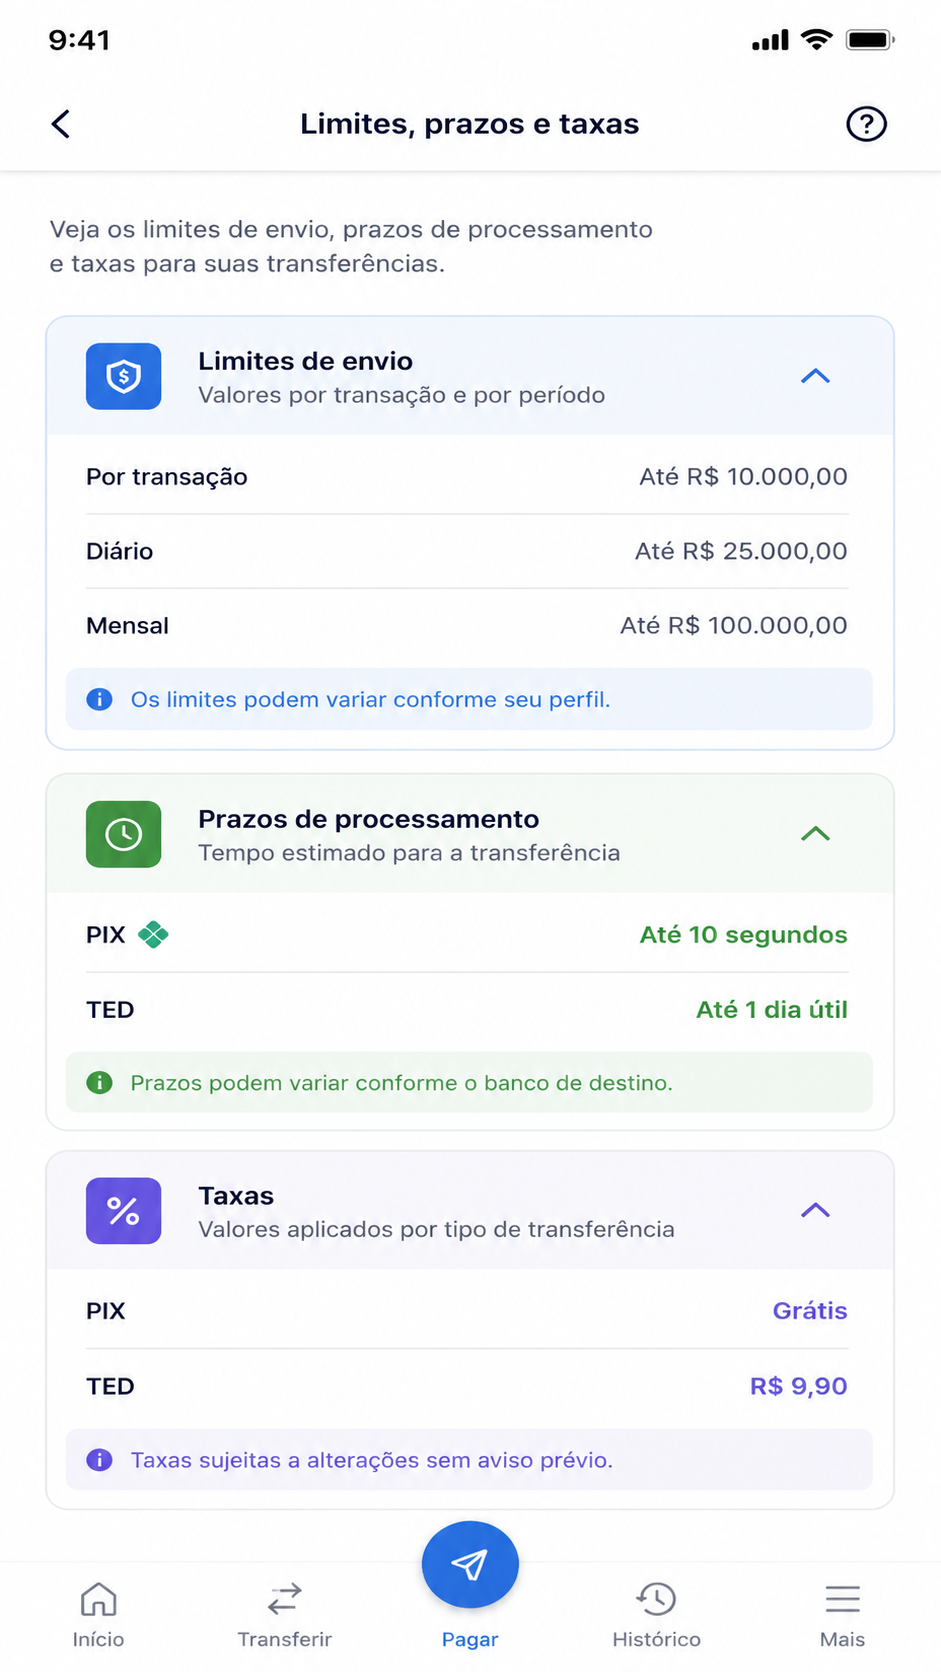Tap the purple info icon about taxas
Screen dimensions: 941x1672
[99, 1460]
